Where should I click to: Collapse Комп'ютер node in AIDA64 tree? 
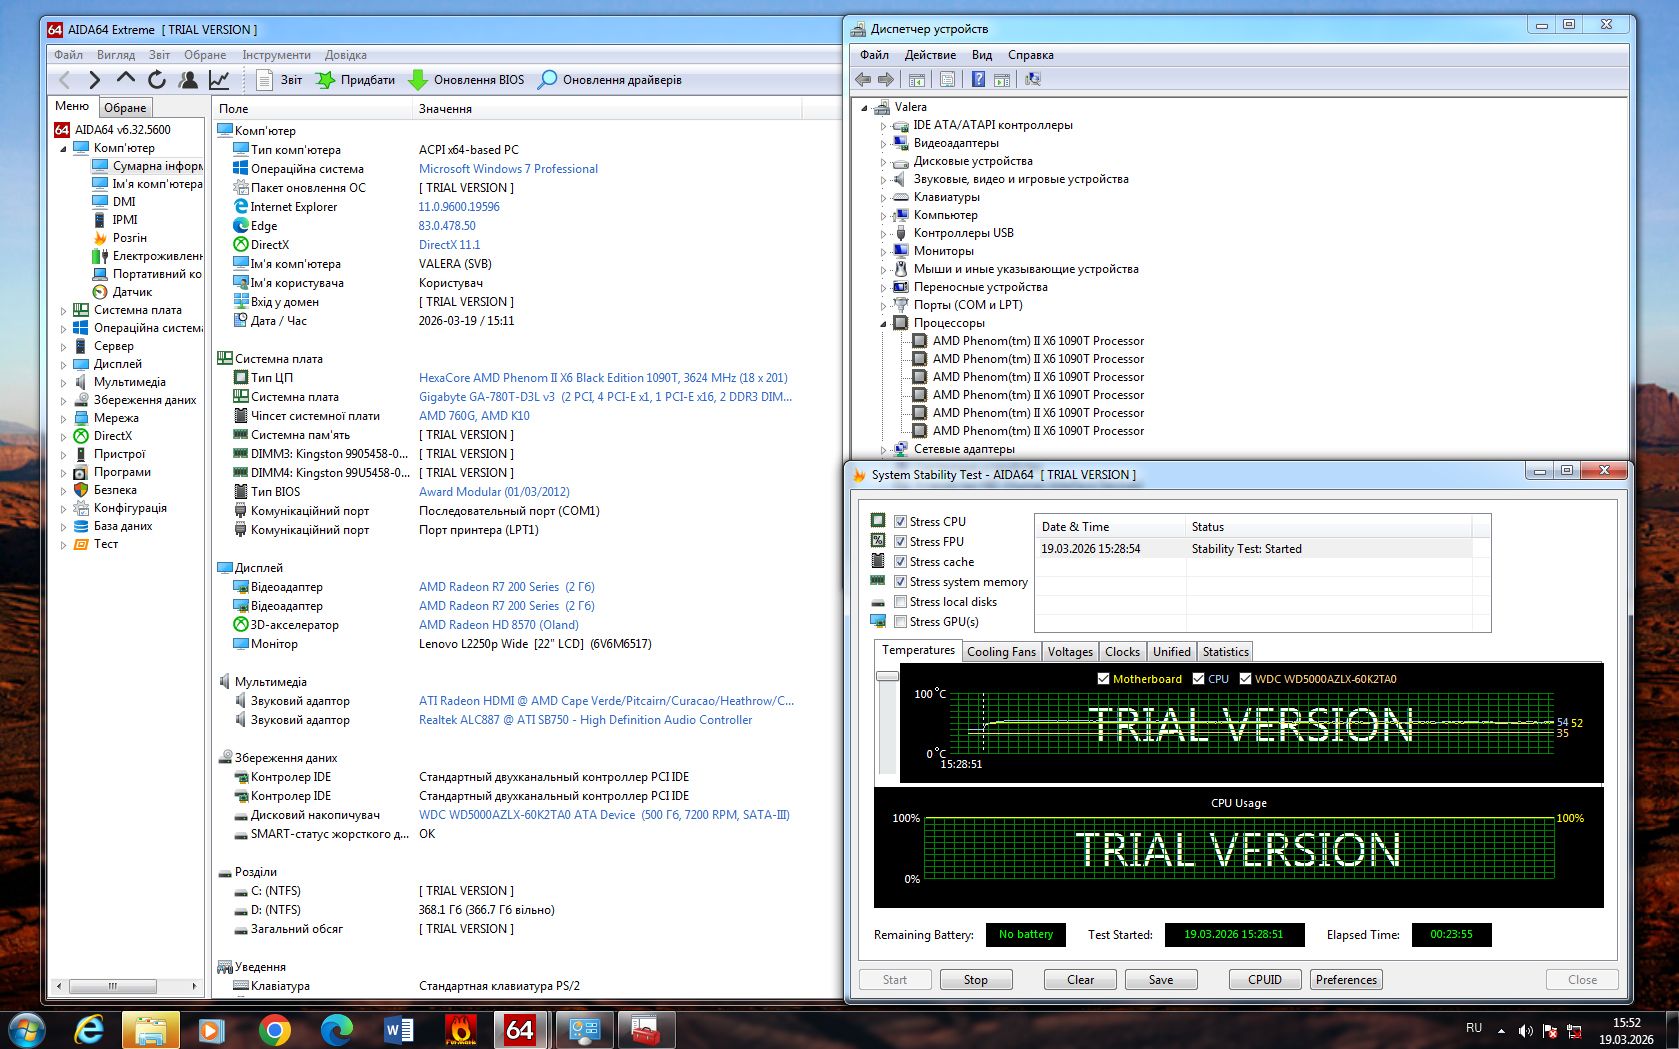pos(64,148)
